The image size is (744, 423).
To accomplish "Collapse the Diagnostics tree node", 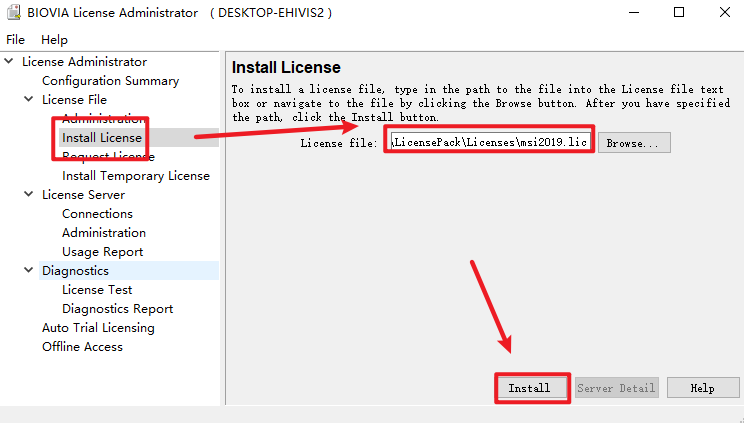I will tap(28, 271).
